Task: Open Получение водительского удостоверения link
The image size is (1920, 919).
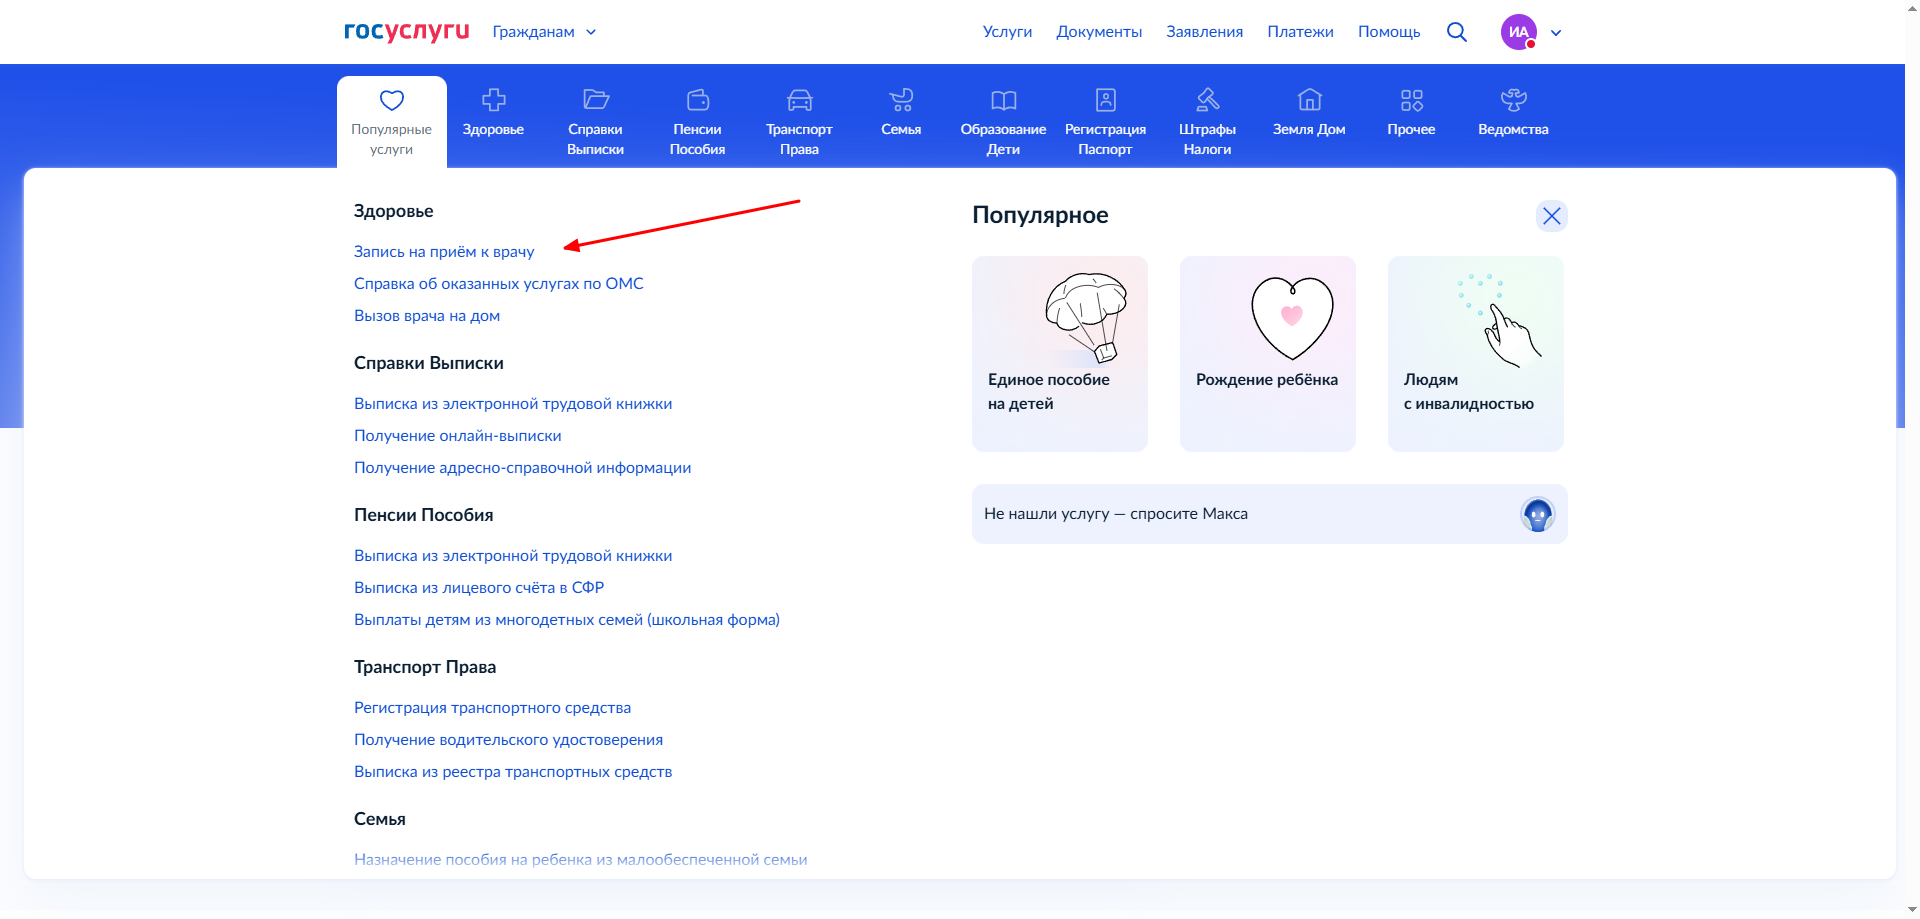Action: (508, 740)
